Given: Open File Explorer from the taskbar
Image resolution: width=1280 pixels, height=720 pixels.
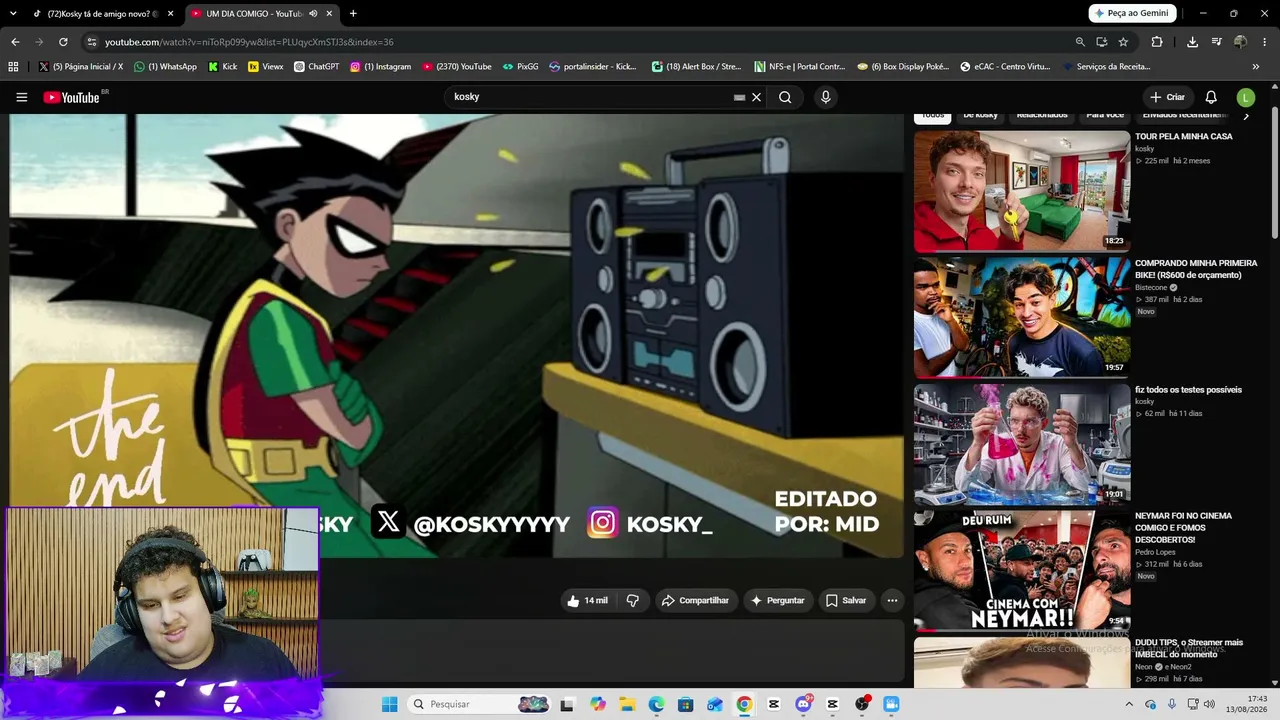Looking at the screenshot, I should click(x=627, y=704).
